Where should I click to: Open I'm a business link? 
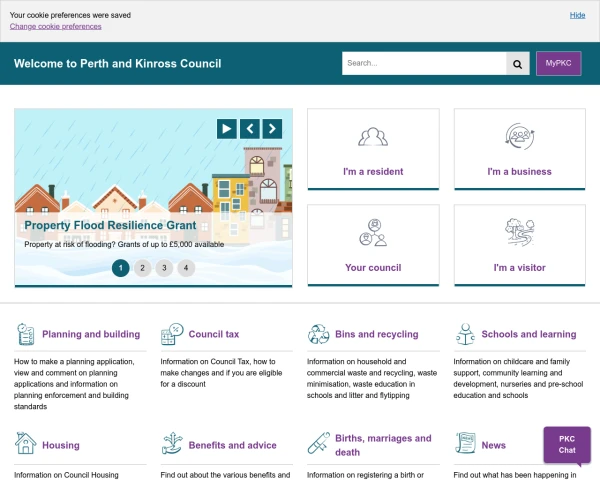tap(519, 171)
